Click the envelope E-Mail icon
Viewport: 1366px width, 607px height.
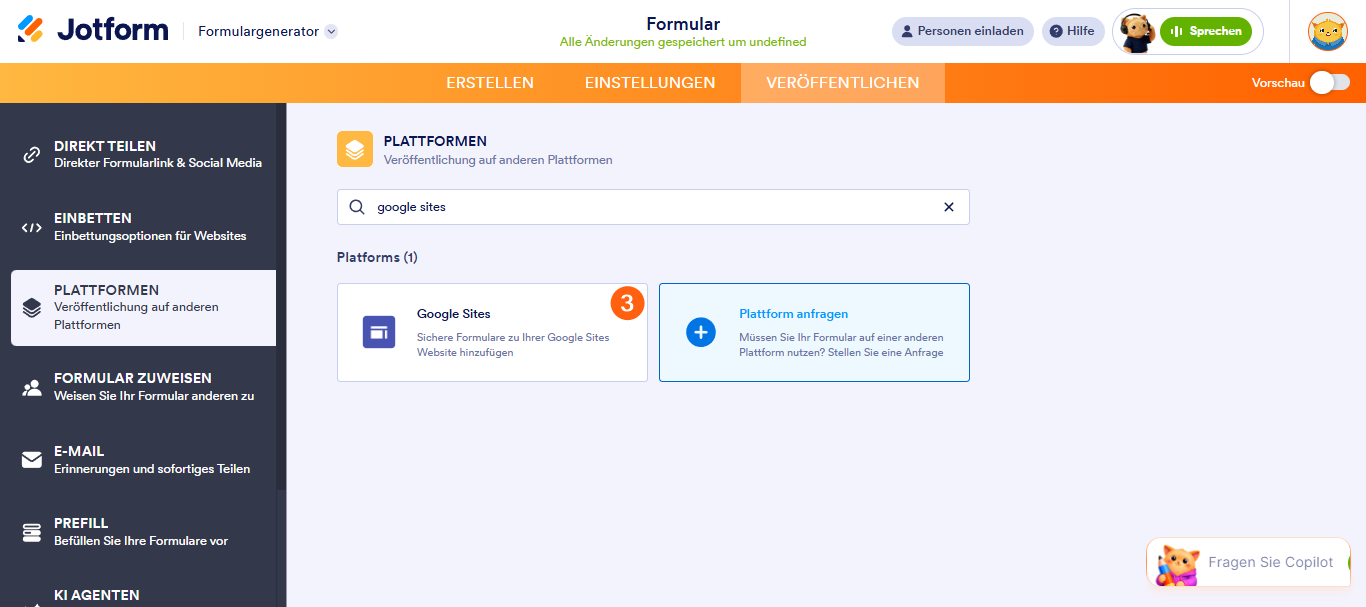32,460
